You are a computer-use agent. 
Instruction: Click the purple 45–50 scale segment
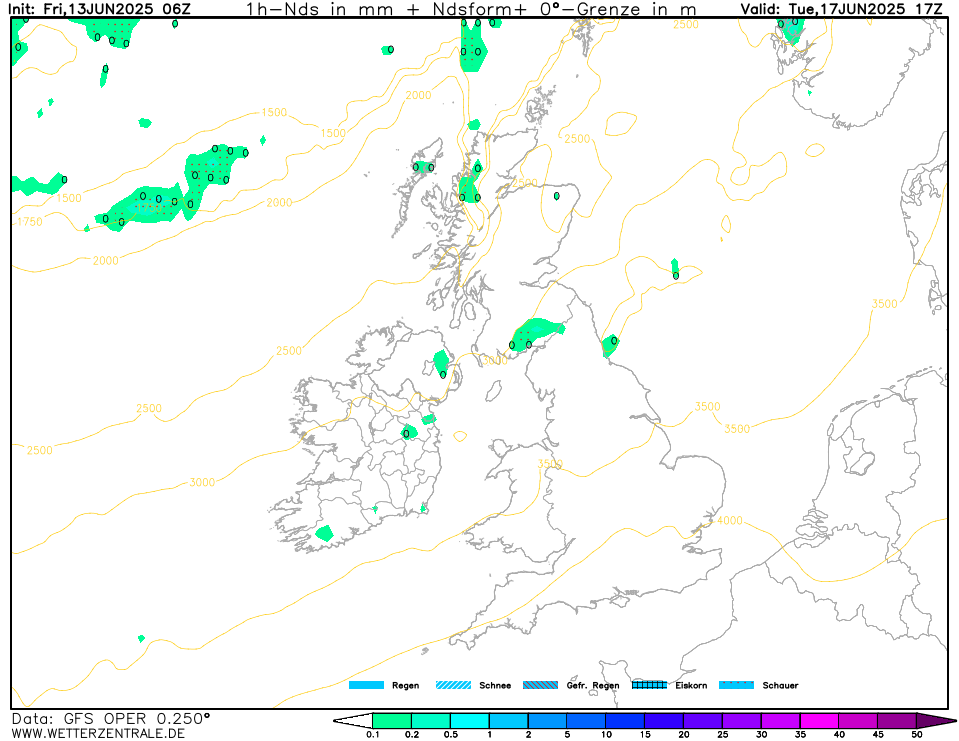tap(897, 721)
